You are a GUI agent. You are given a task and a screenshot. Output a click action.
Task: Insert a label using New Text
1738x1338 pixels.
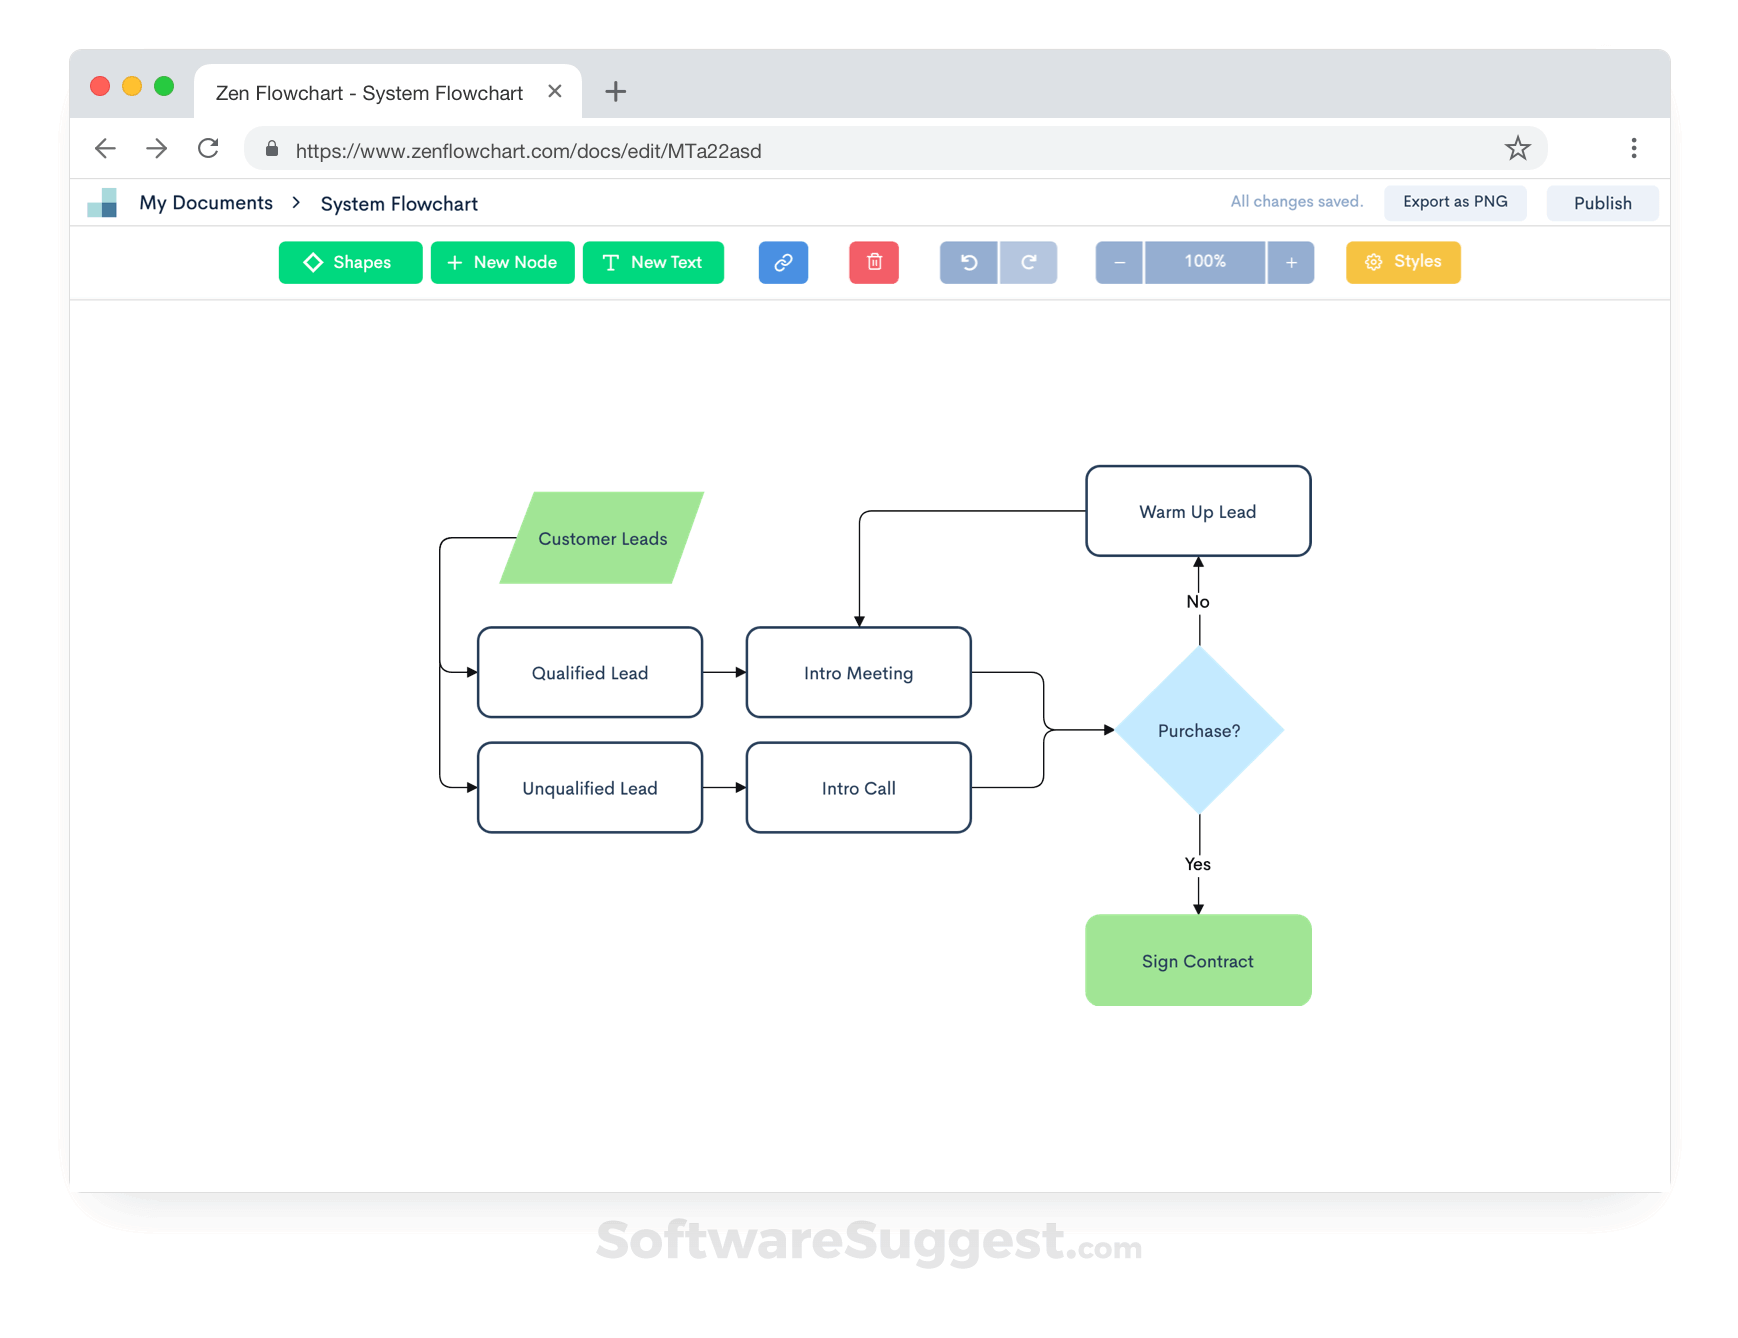tap(653, 262)
